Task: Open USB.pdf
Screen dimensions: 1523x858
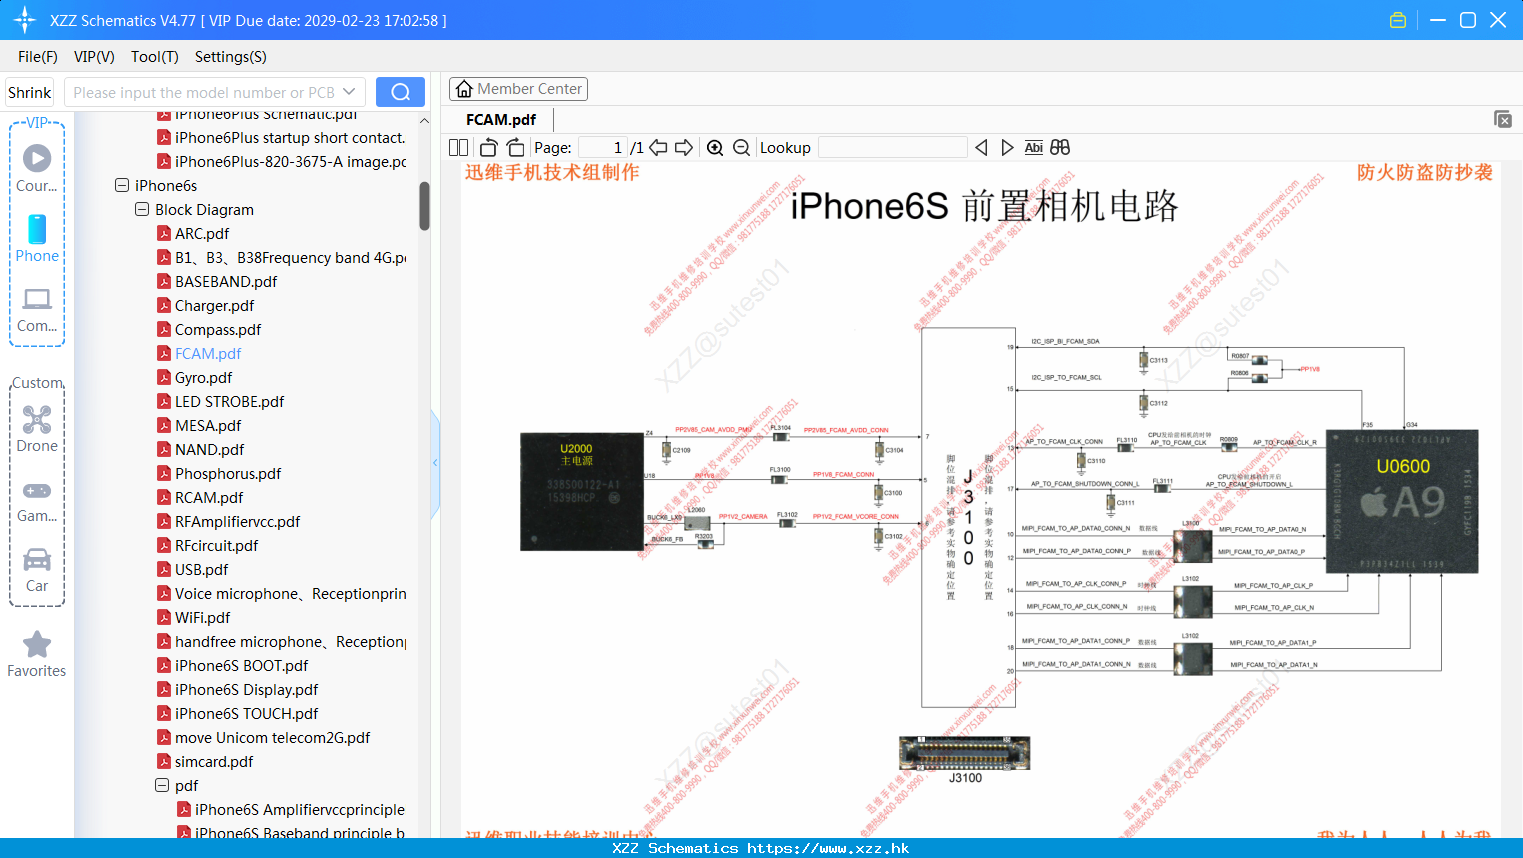Action: coord(201,569)
